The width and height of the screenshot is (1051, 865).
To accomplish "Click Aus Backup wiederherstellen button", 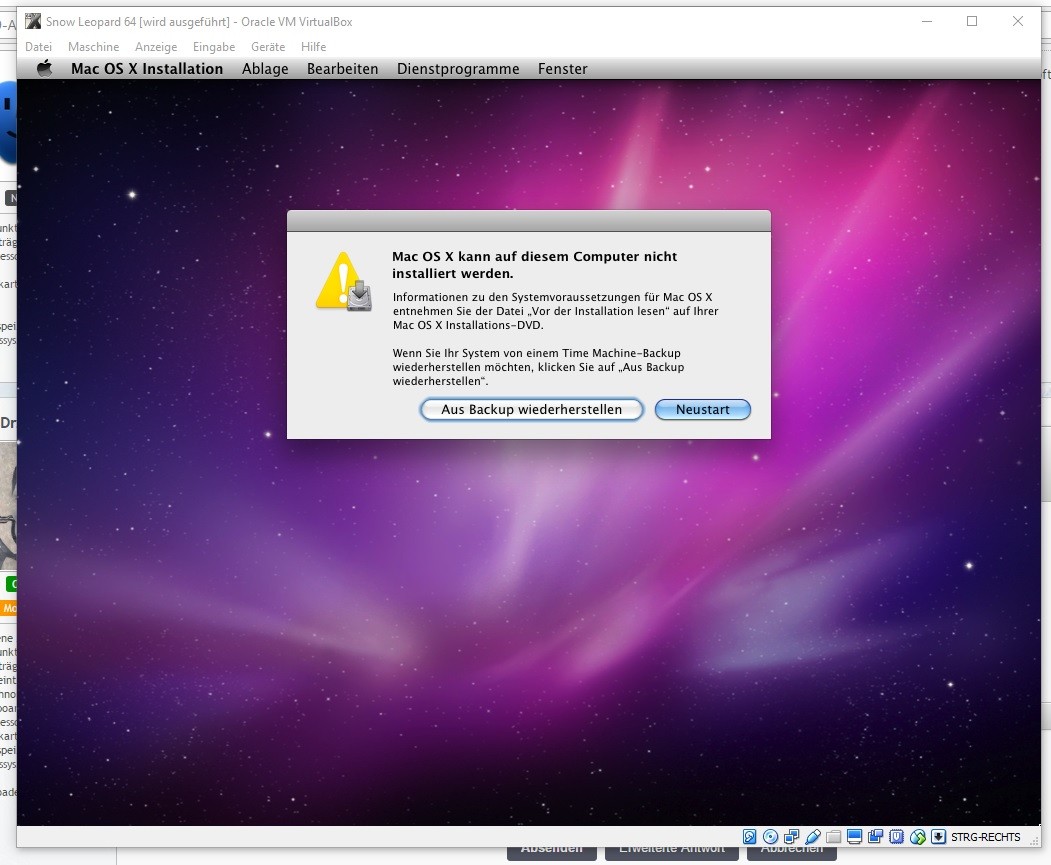I will (532, 409).
